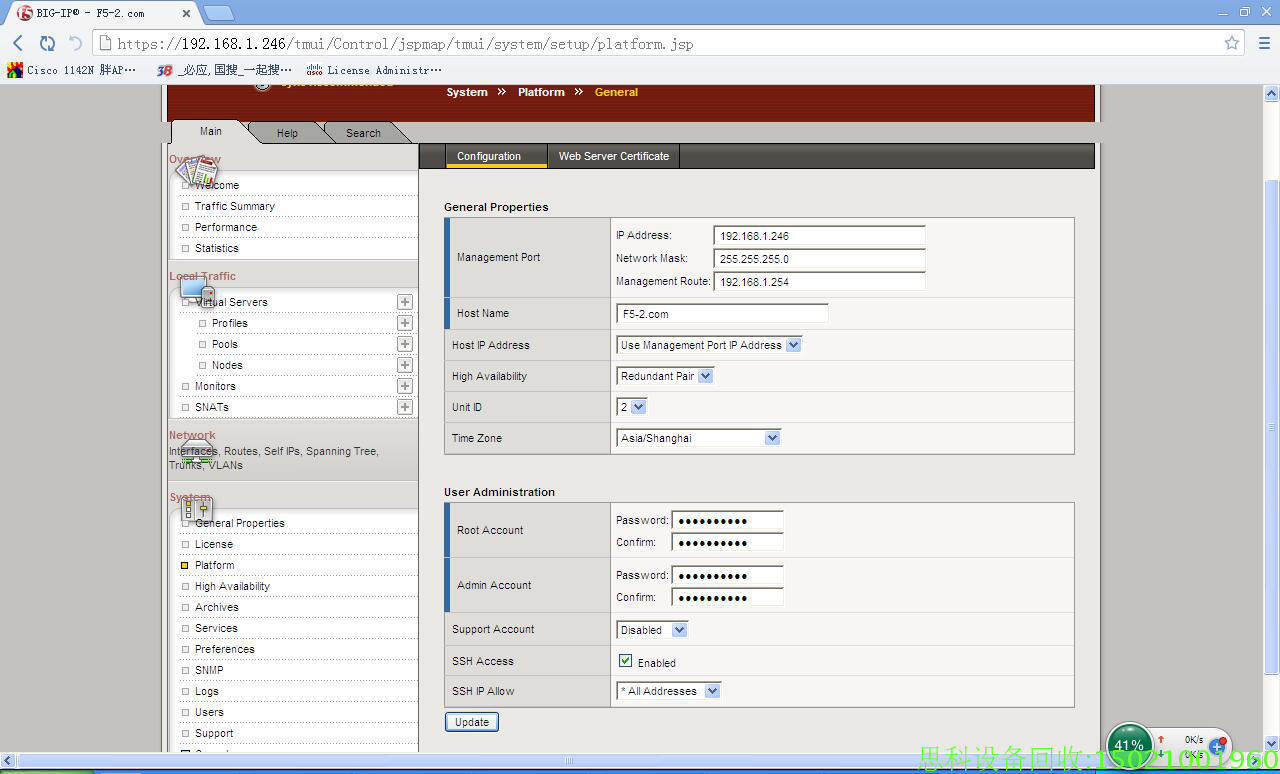Image resolution: width=1280 pixels, height=774 pixels.
Task: Open the Preferences link
Action: 225,649
